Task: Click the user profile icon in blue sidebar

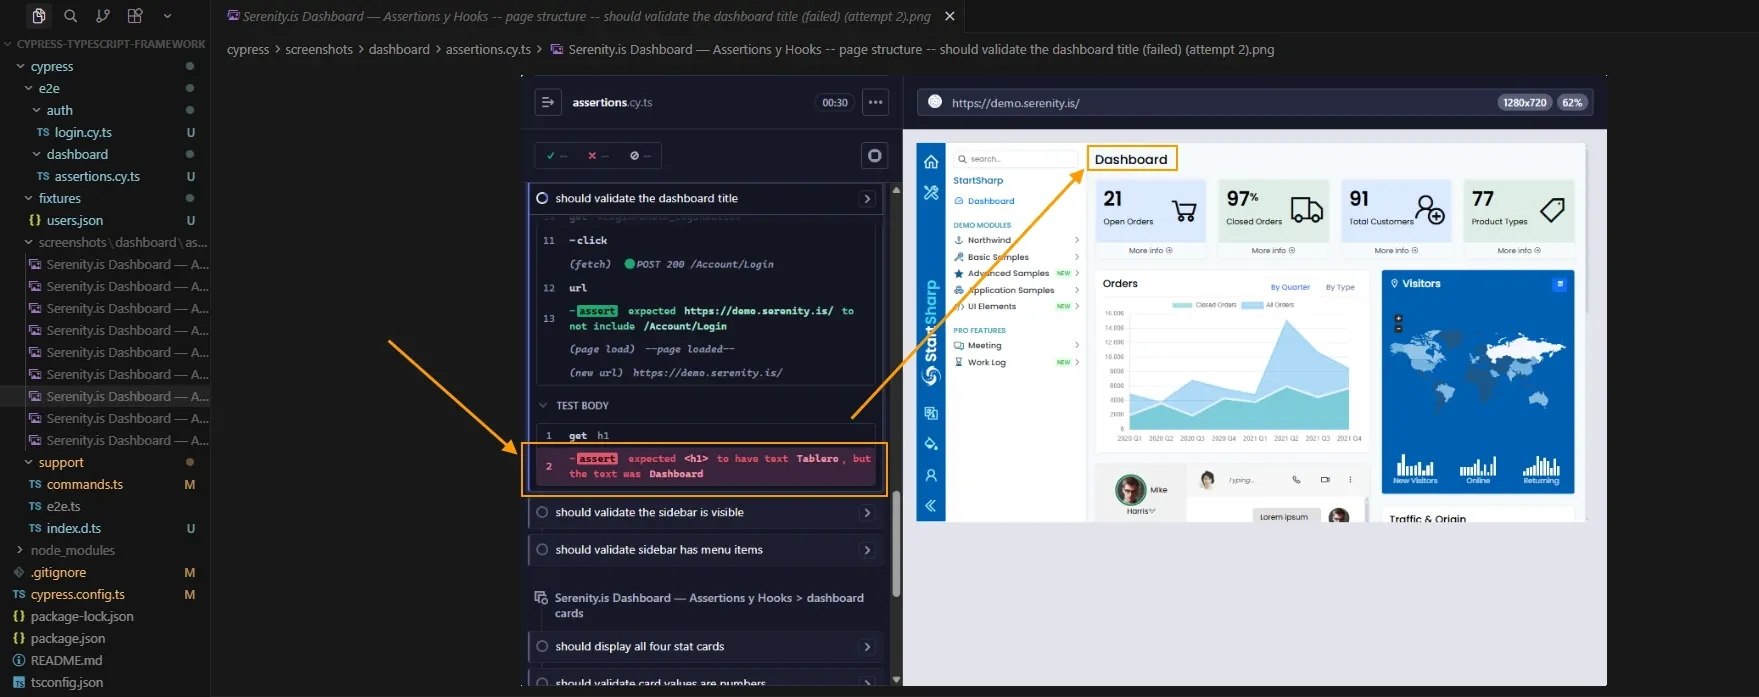Action: click(931, 476)
